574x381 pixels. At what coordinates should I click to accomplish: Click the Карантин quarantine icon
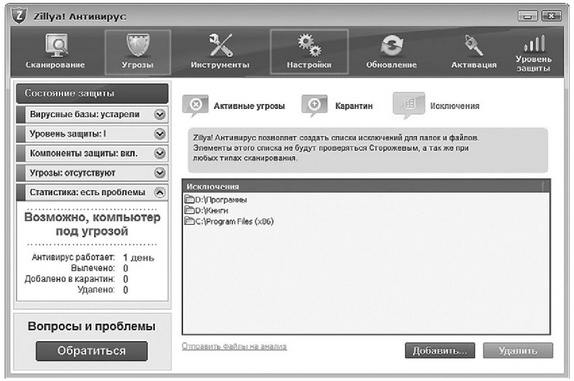point(314,106)
